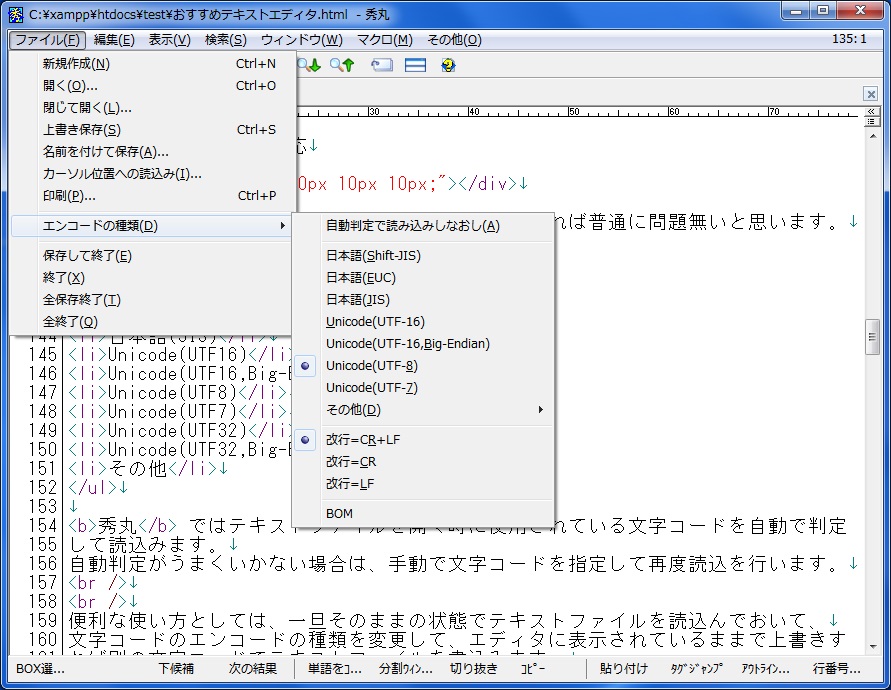Click the BOX選... function key button
891x690 pixels.
(40, 669)
